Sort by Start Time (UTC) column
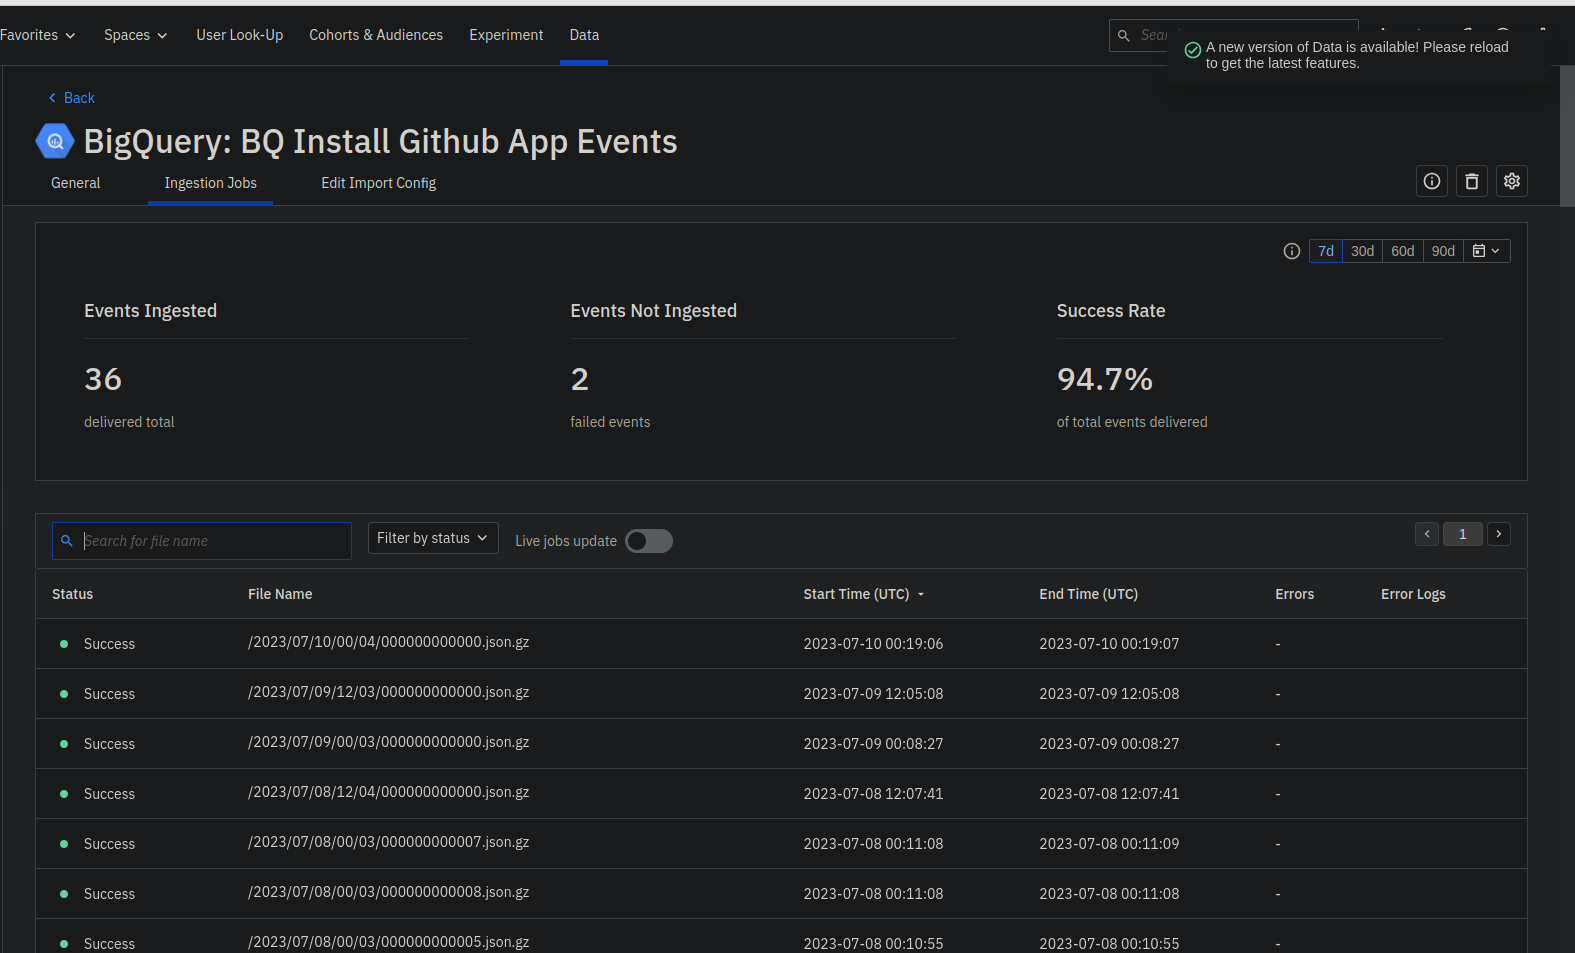 864,594
